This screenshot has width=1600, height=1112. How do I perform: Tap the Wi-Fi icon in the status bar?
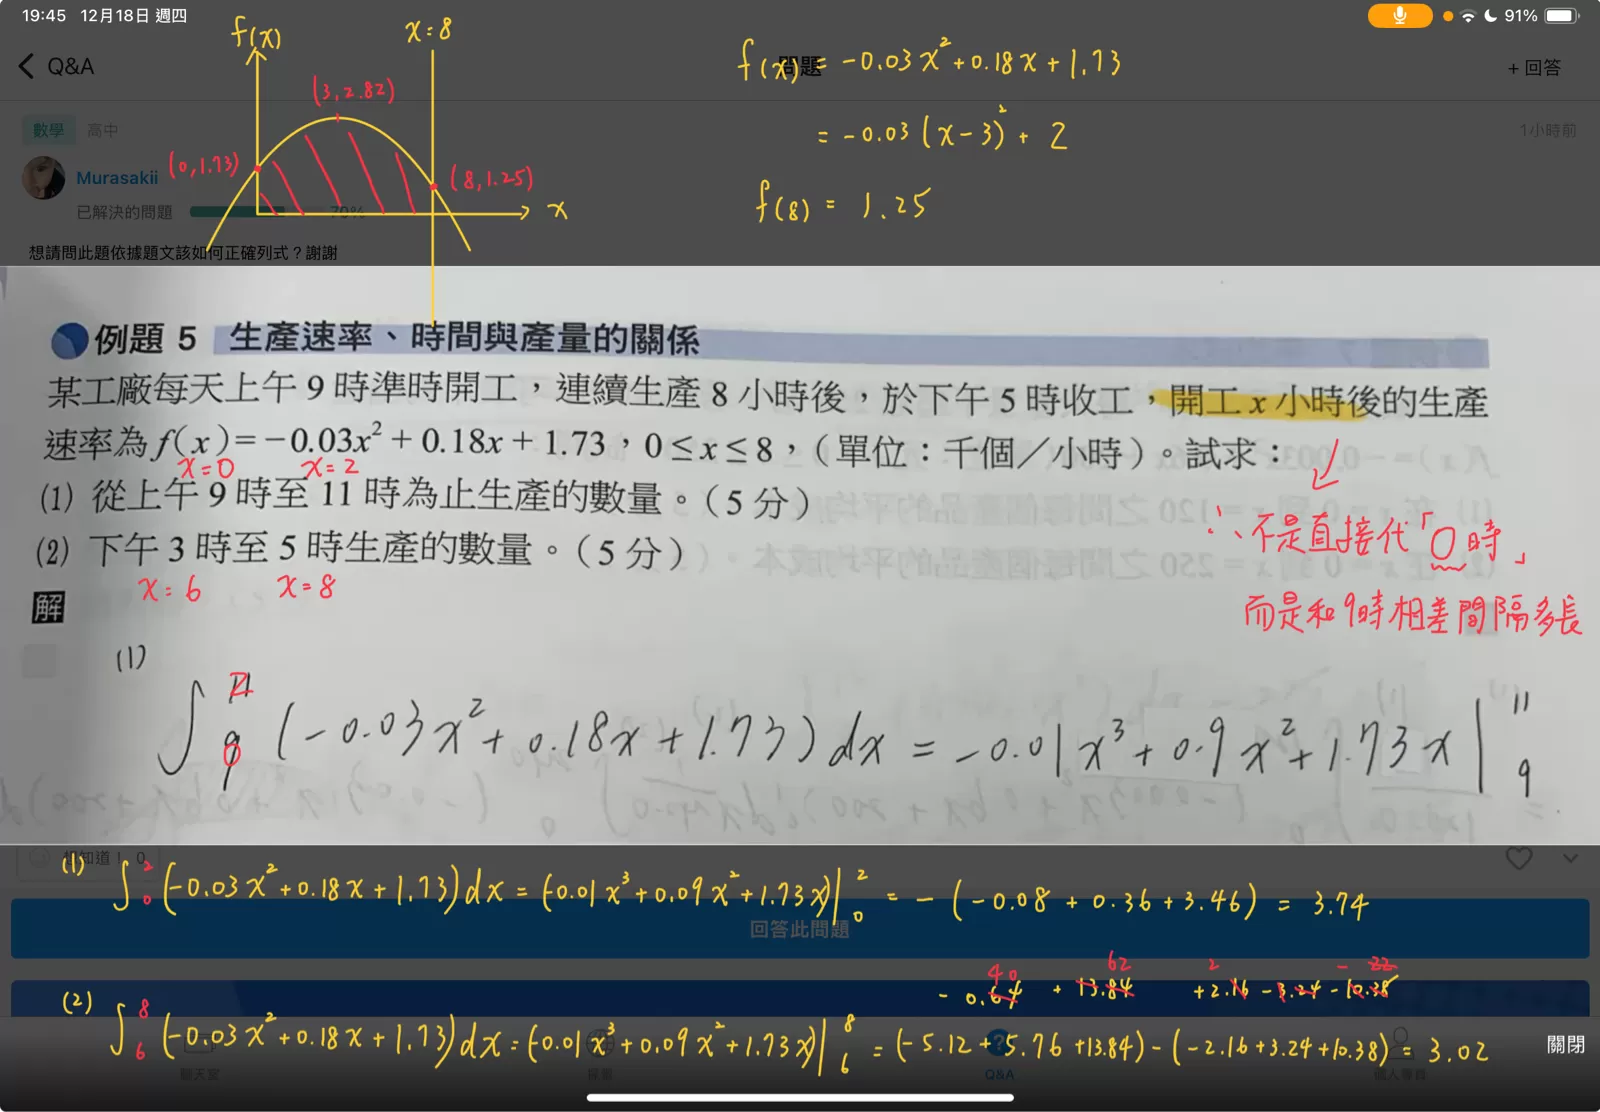click(x=1468, y=16)
